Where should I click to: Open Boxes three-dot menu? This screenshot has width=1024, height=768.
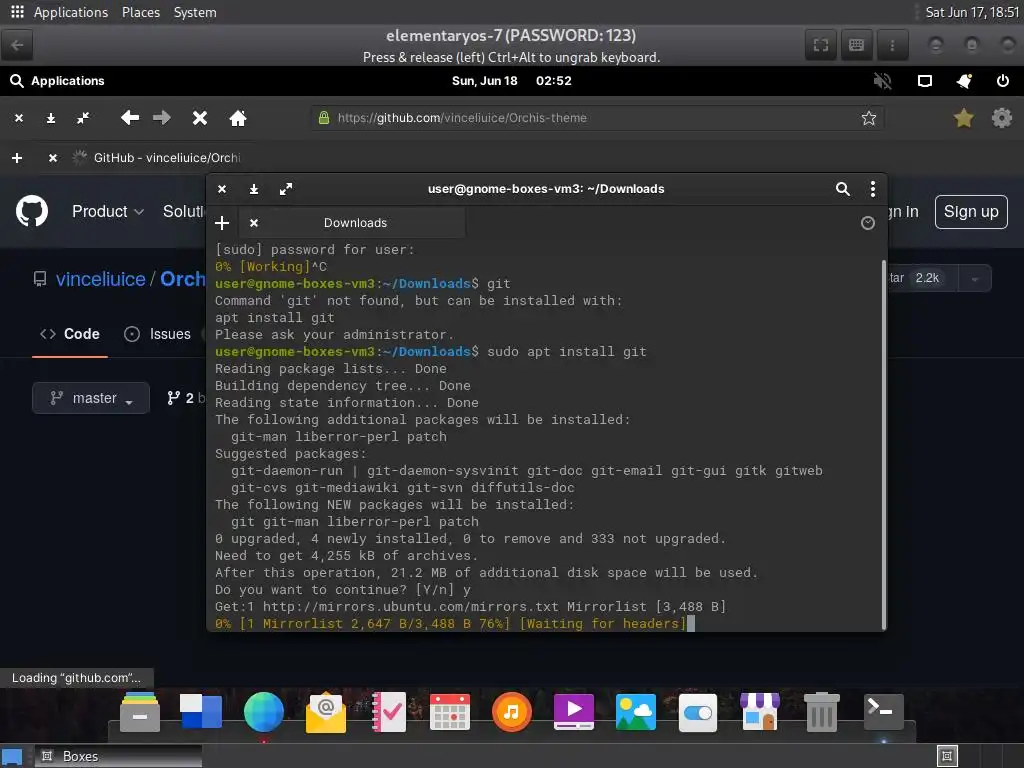click(892, 45)
